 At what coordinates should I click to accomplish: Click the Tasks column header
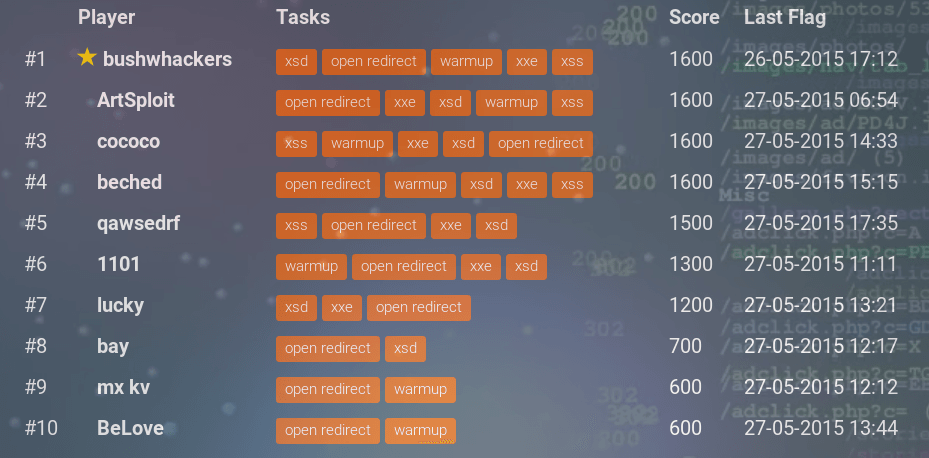[x=302, y=17]
